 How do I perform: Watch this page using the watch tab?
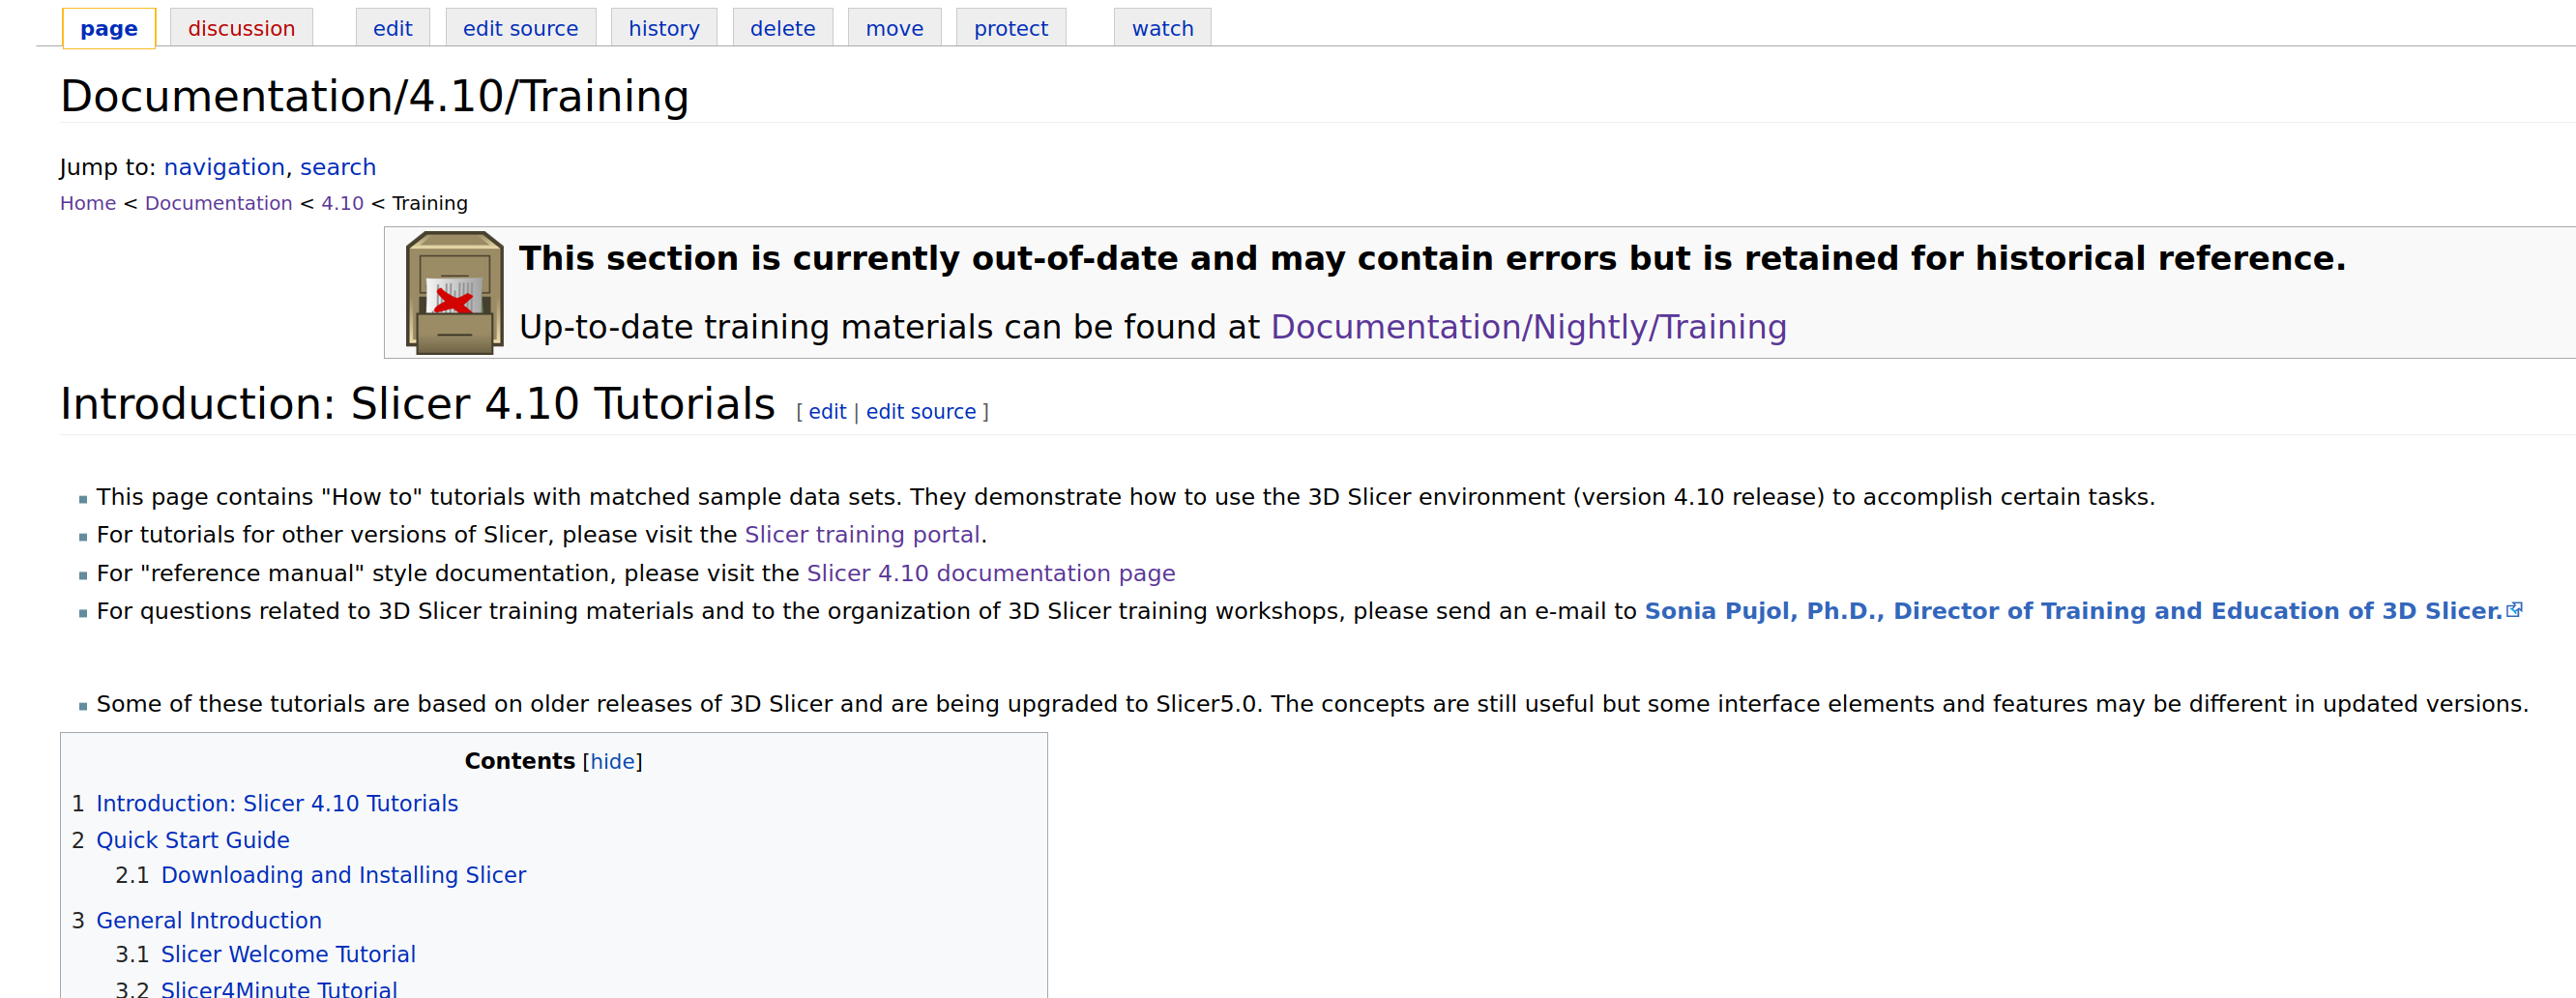pyautogui.click(x=1162, y=27)
